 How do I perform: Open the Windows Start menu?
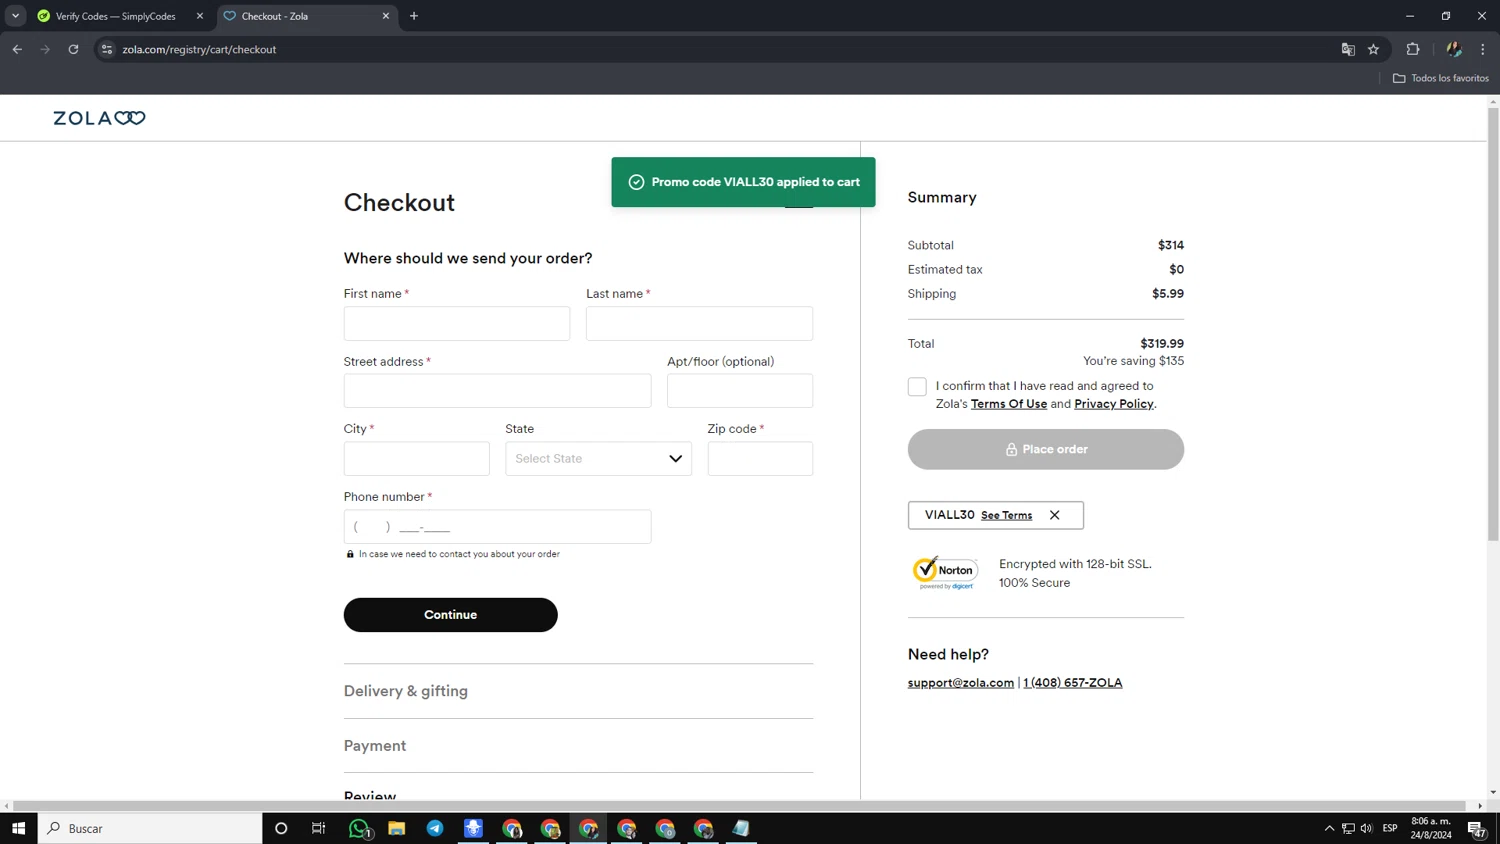click(18, 828)
